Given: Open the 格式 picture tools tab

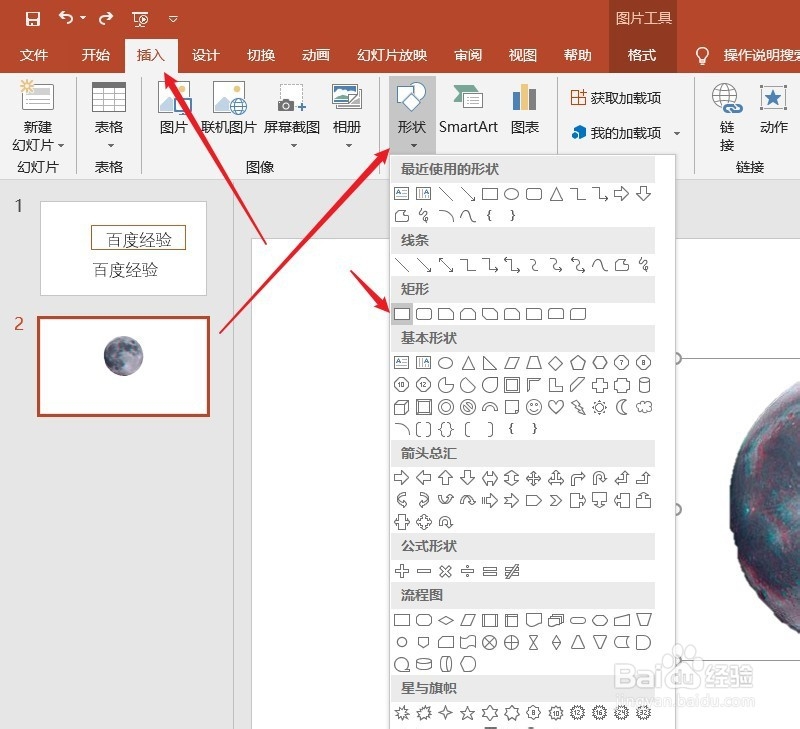Looking at the screenshot, I should click(x=642, y=55).
